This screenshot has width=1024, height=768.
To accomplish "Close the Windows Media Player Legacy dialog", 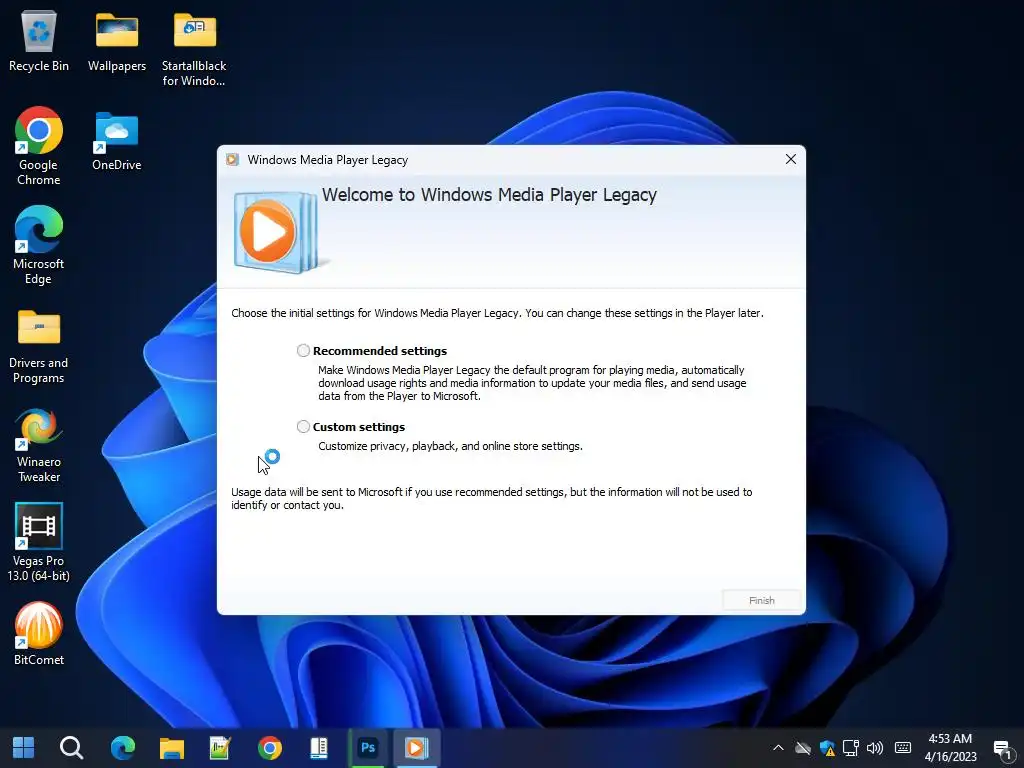I will (790, 159).
